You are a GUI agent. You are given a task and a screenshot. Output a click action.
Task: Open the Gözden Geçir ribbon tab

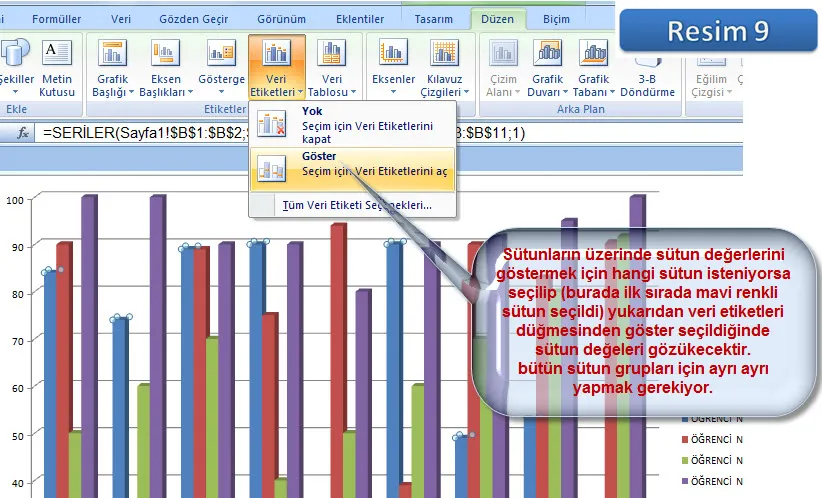[x=194, y=18]
